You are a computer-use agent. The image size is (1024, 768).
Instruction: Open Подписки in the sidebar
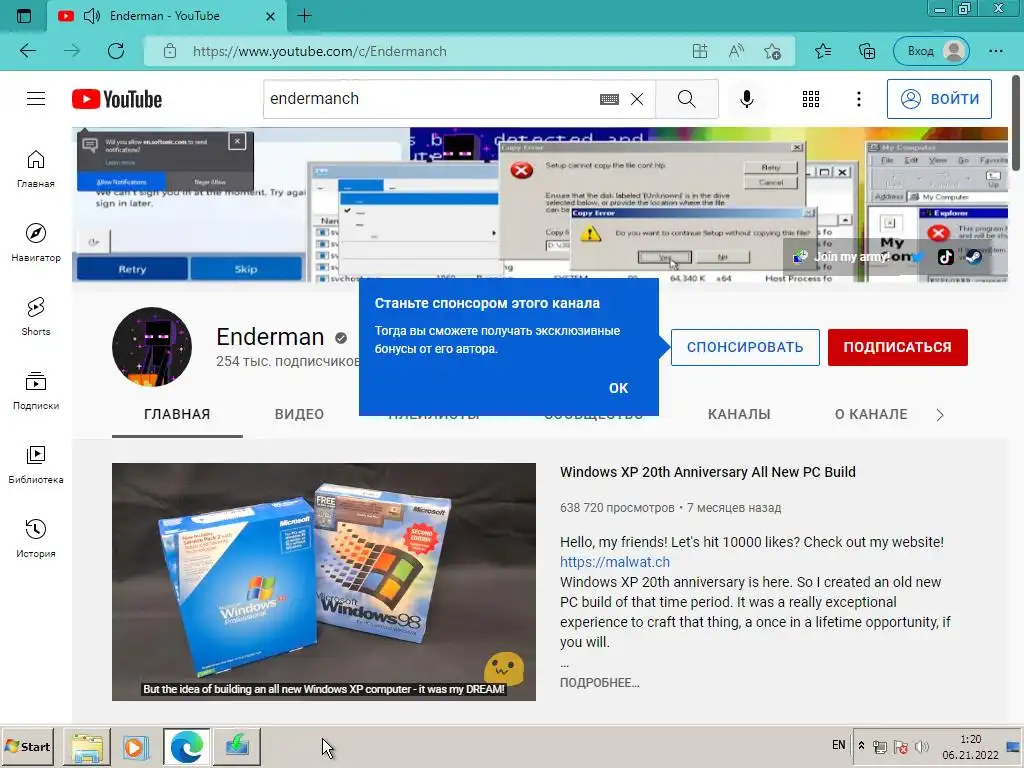pos(36,391)
